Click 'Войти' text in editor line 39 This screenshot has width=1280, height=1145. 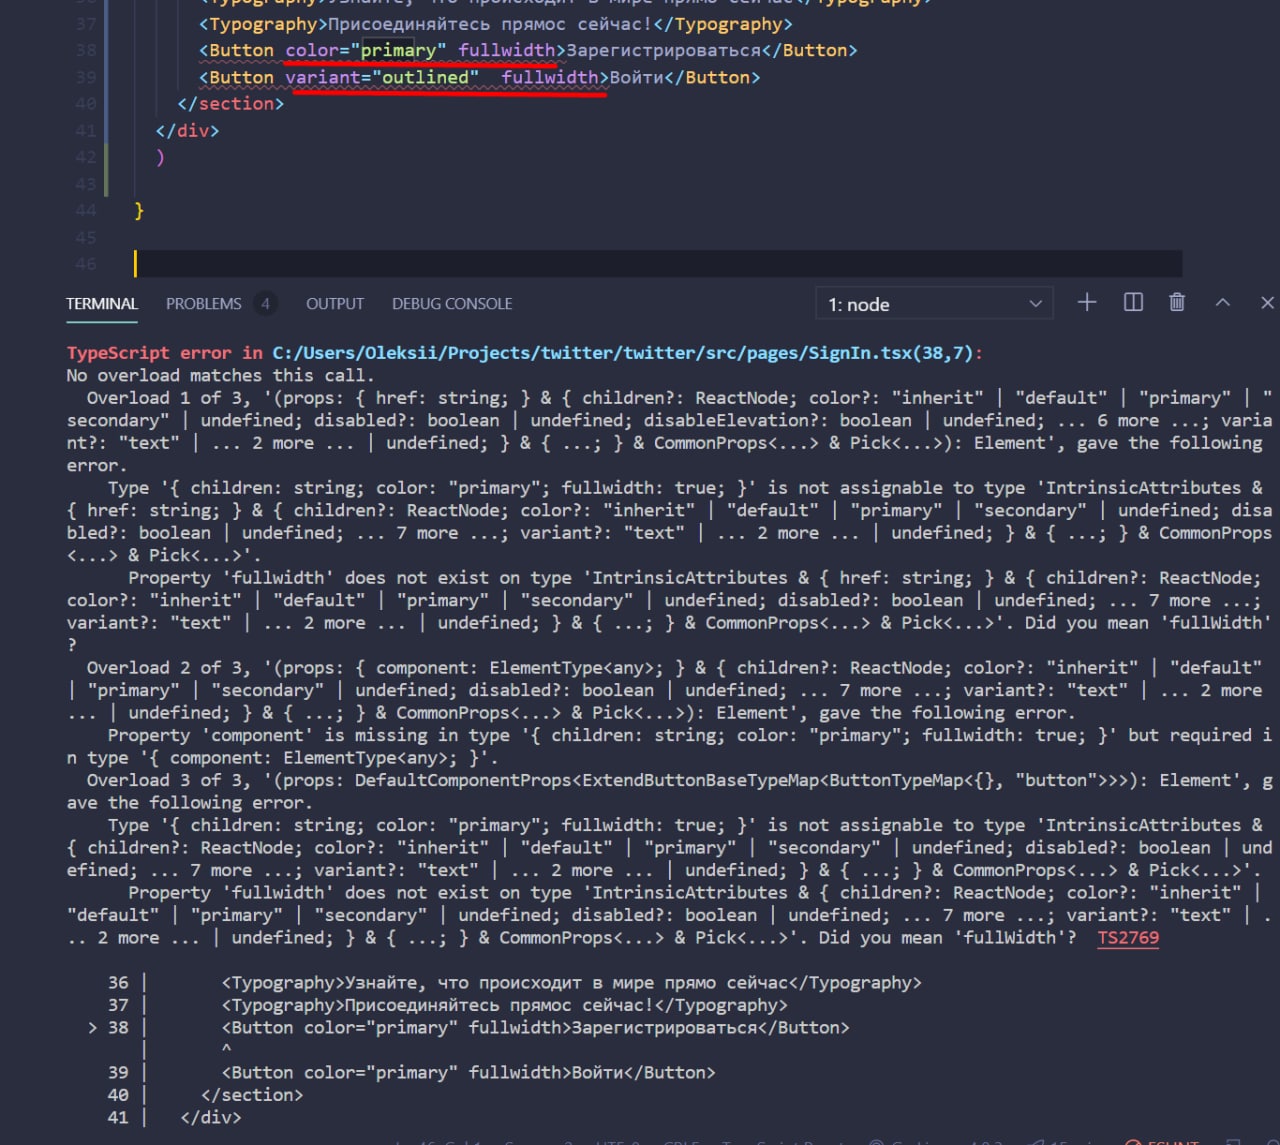pyautogui.click(x=637, y=77)
